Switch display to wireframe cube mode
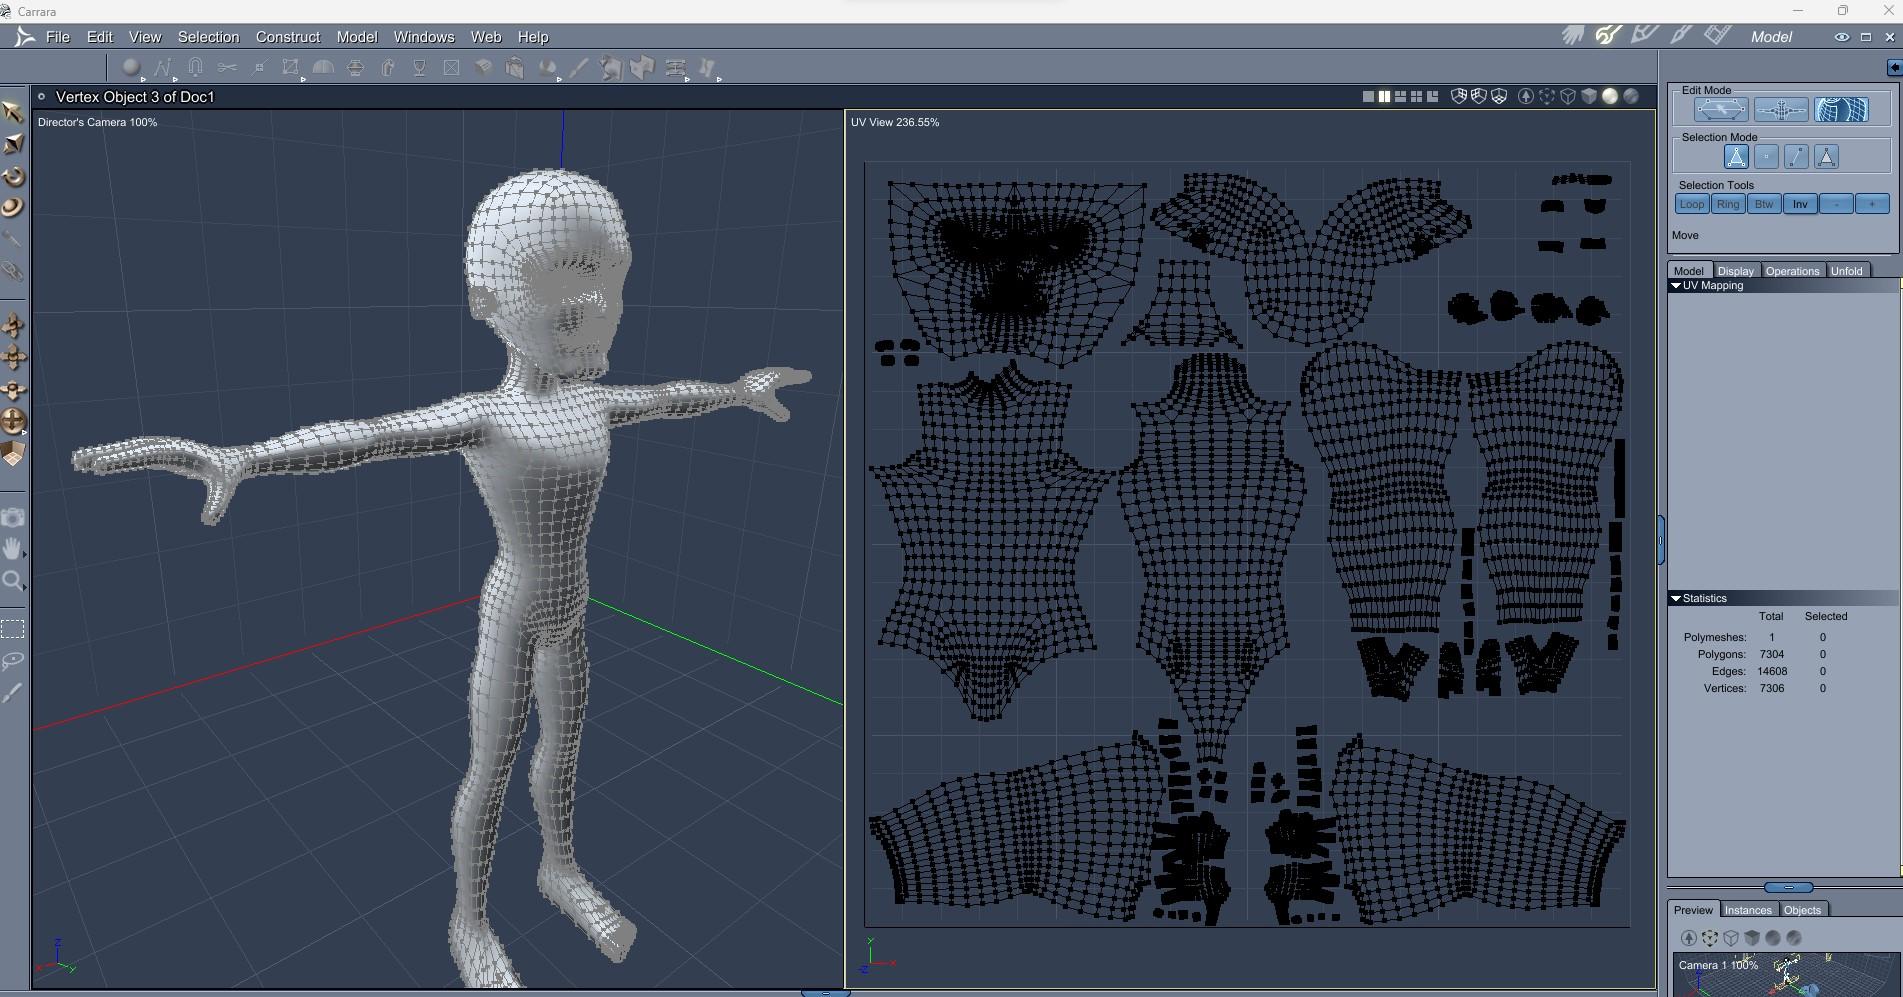The image size is (1903, 997). point(1568,97)
